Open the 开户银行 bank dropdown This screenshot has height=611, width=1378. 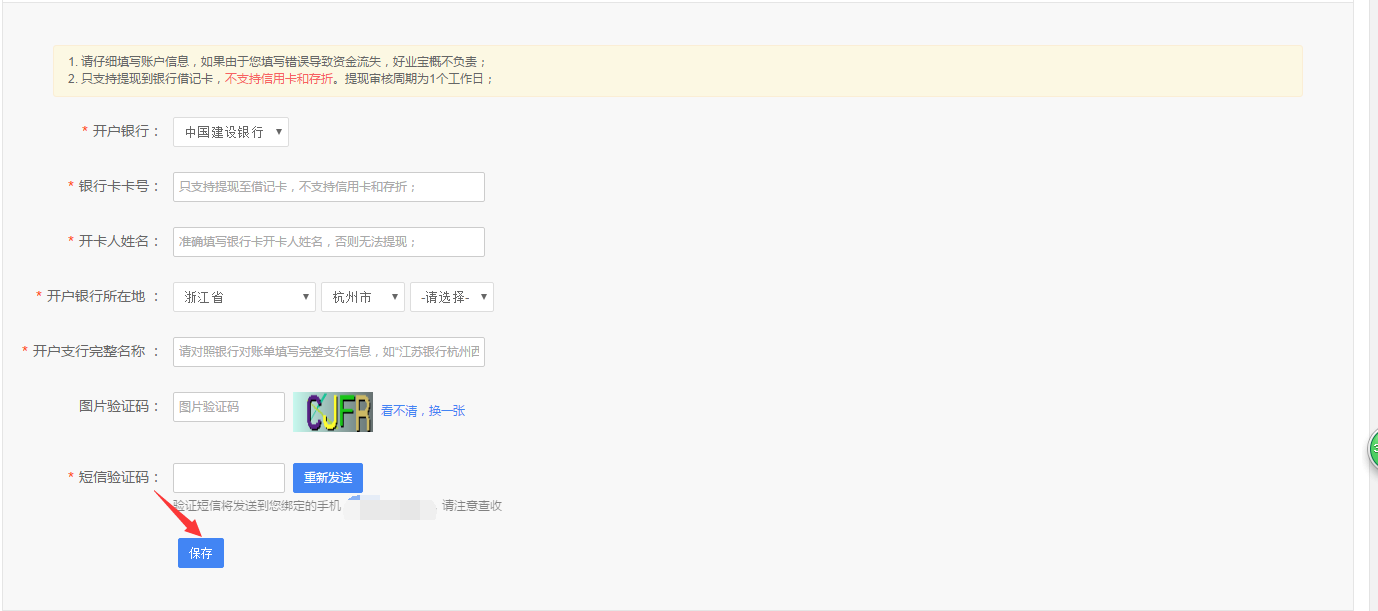coord(231,132)
